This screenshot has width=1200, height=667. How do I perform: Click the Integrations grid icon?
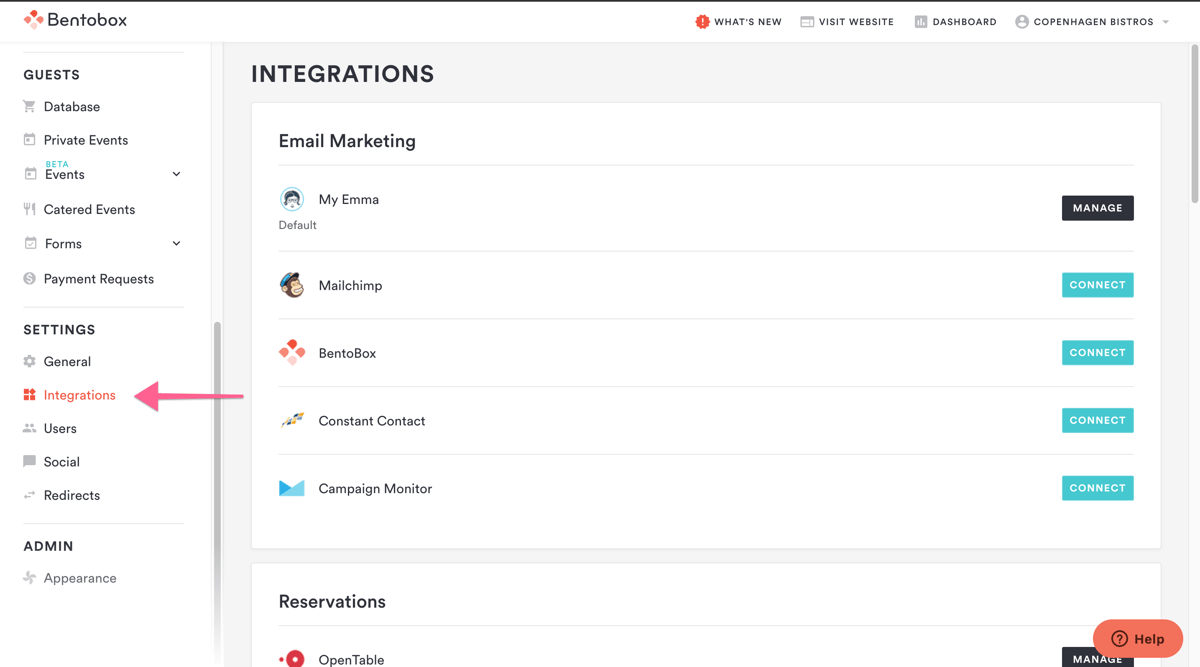[x=29, y=395]
